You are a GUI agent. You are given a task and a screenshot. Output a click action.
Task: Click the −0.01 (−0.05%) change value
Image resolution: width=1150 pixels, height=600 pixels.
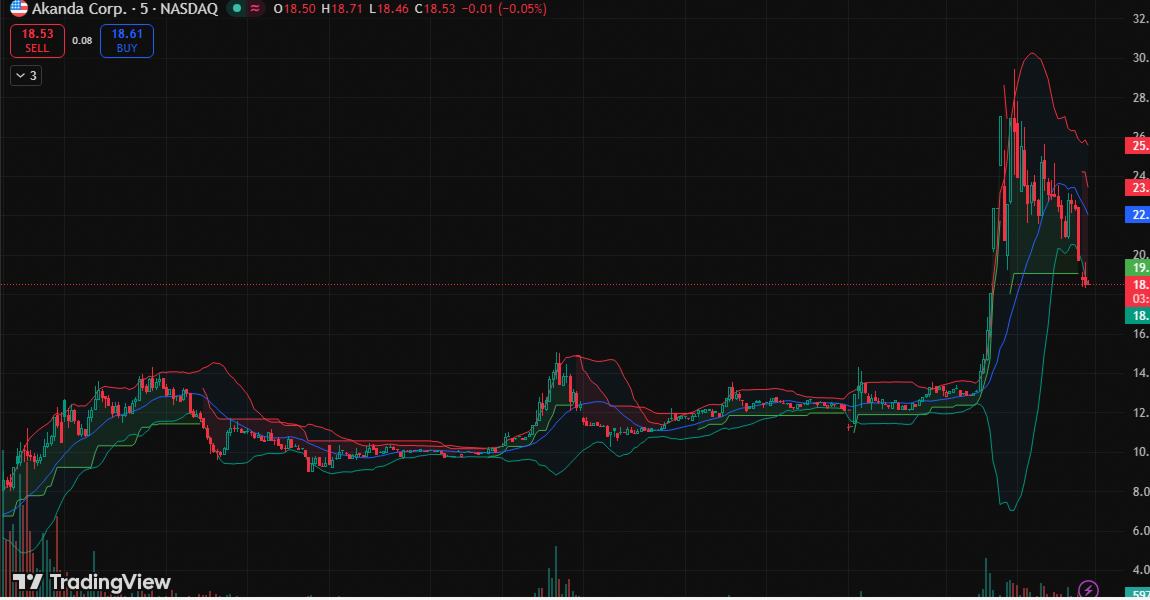coord(504,9)
